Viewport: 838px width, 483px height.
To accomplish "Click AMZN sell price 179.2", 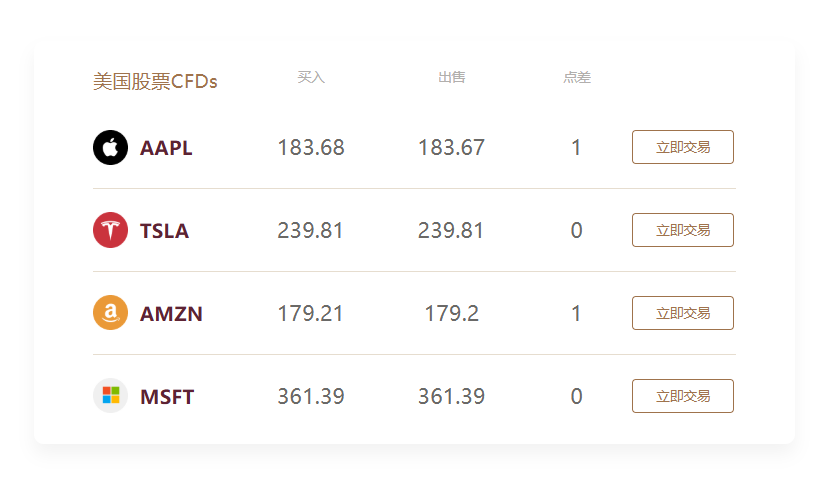I will click(x=451, y=314).
